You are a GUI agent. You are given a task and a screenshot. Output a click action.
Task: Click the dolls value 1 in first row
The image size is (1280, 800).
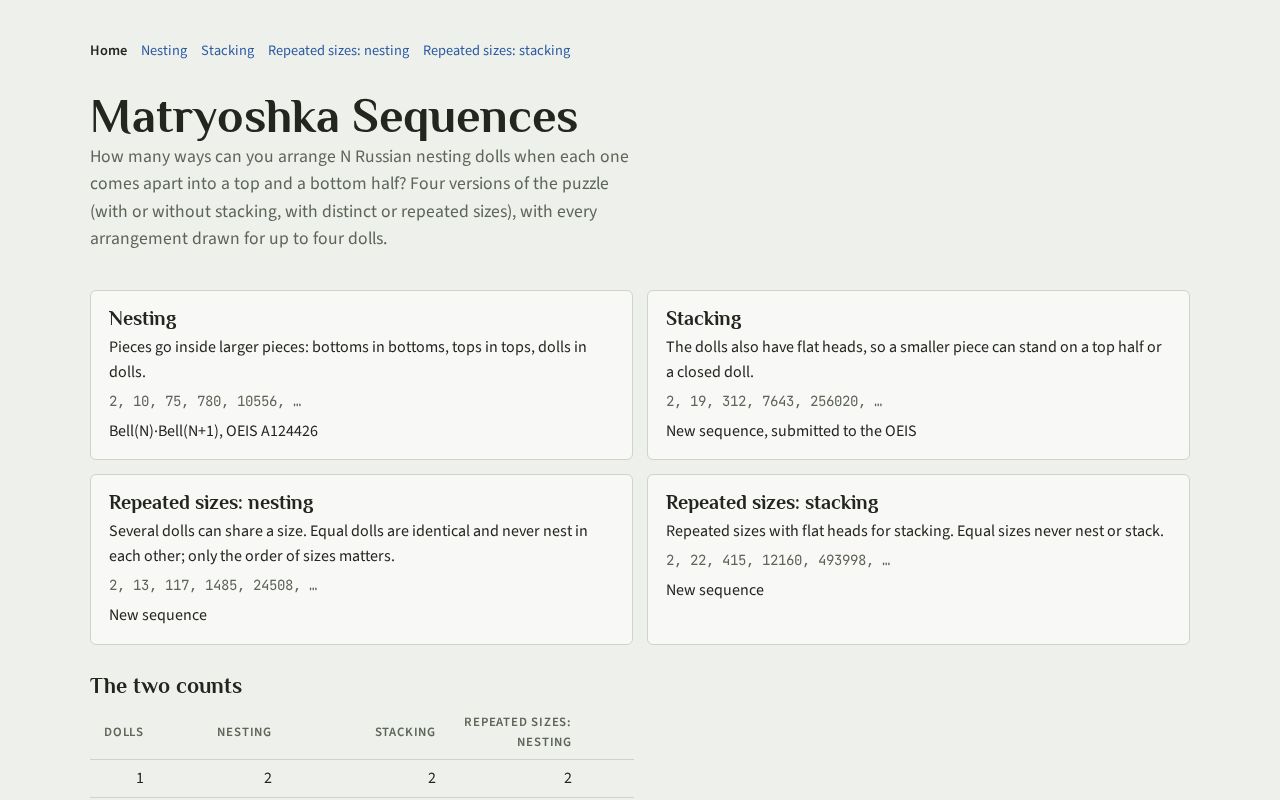click(x=140, y=778)
